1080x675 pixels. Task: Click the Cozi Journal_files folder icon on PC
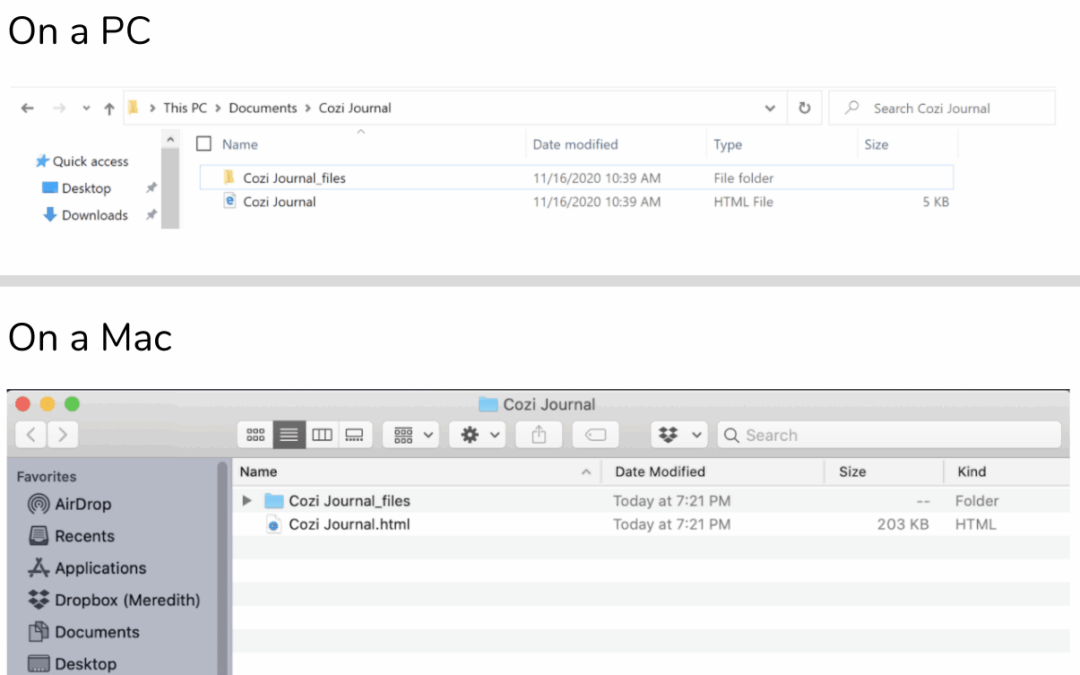coord(229,177)
